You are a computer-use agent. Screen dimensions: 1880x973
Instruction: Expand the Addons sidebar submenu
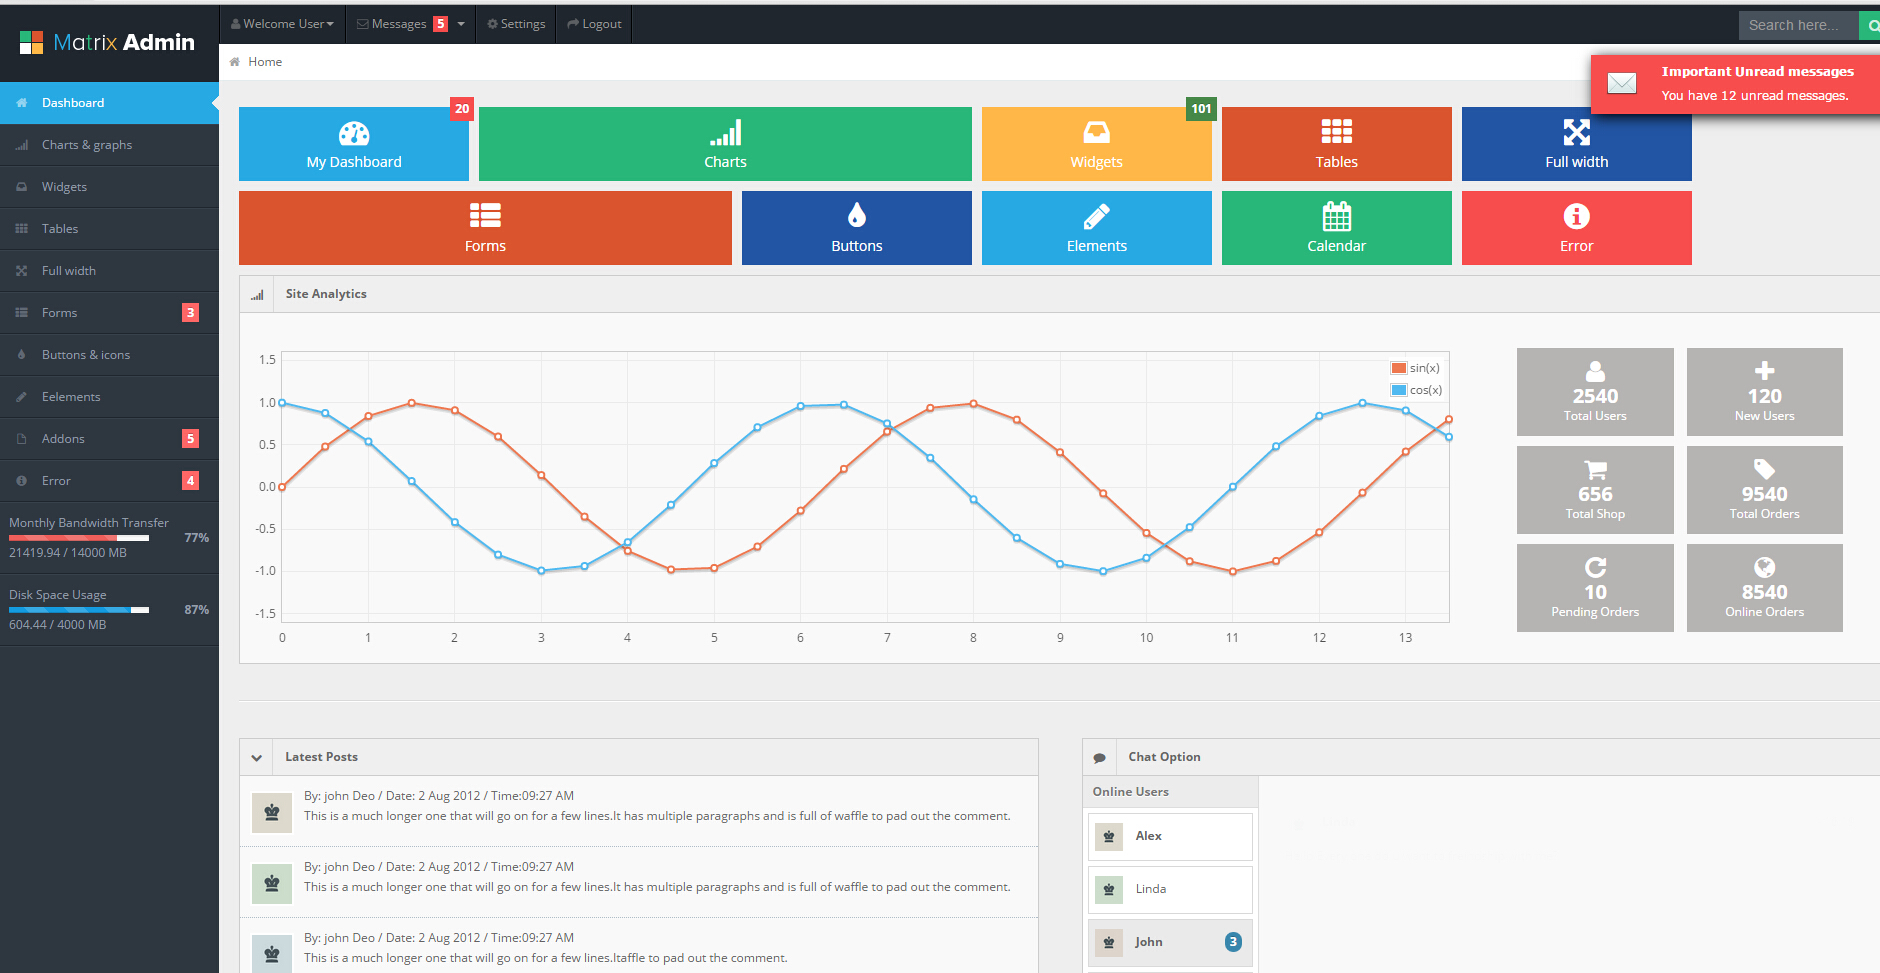click(109, 439)
